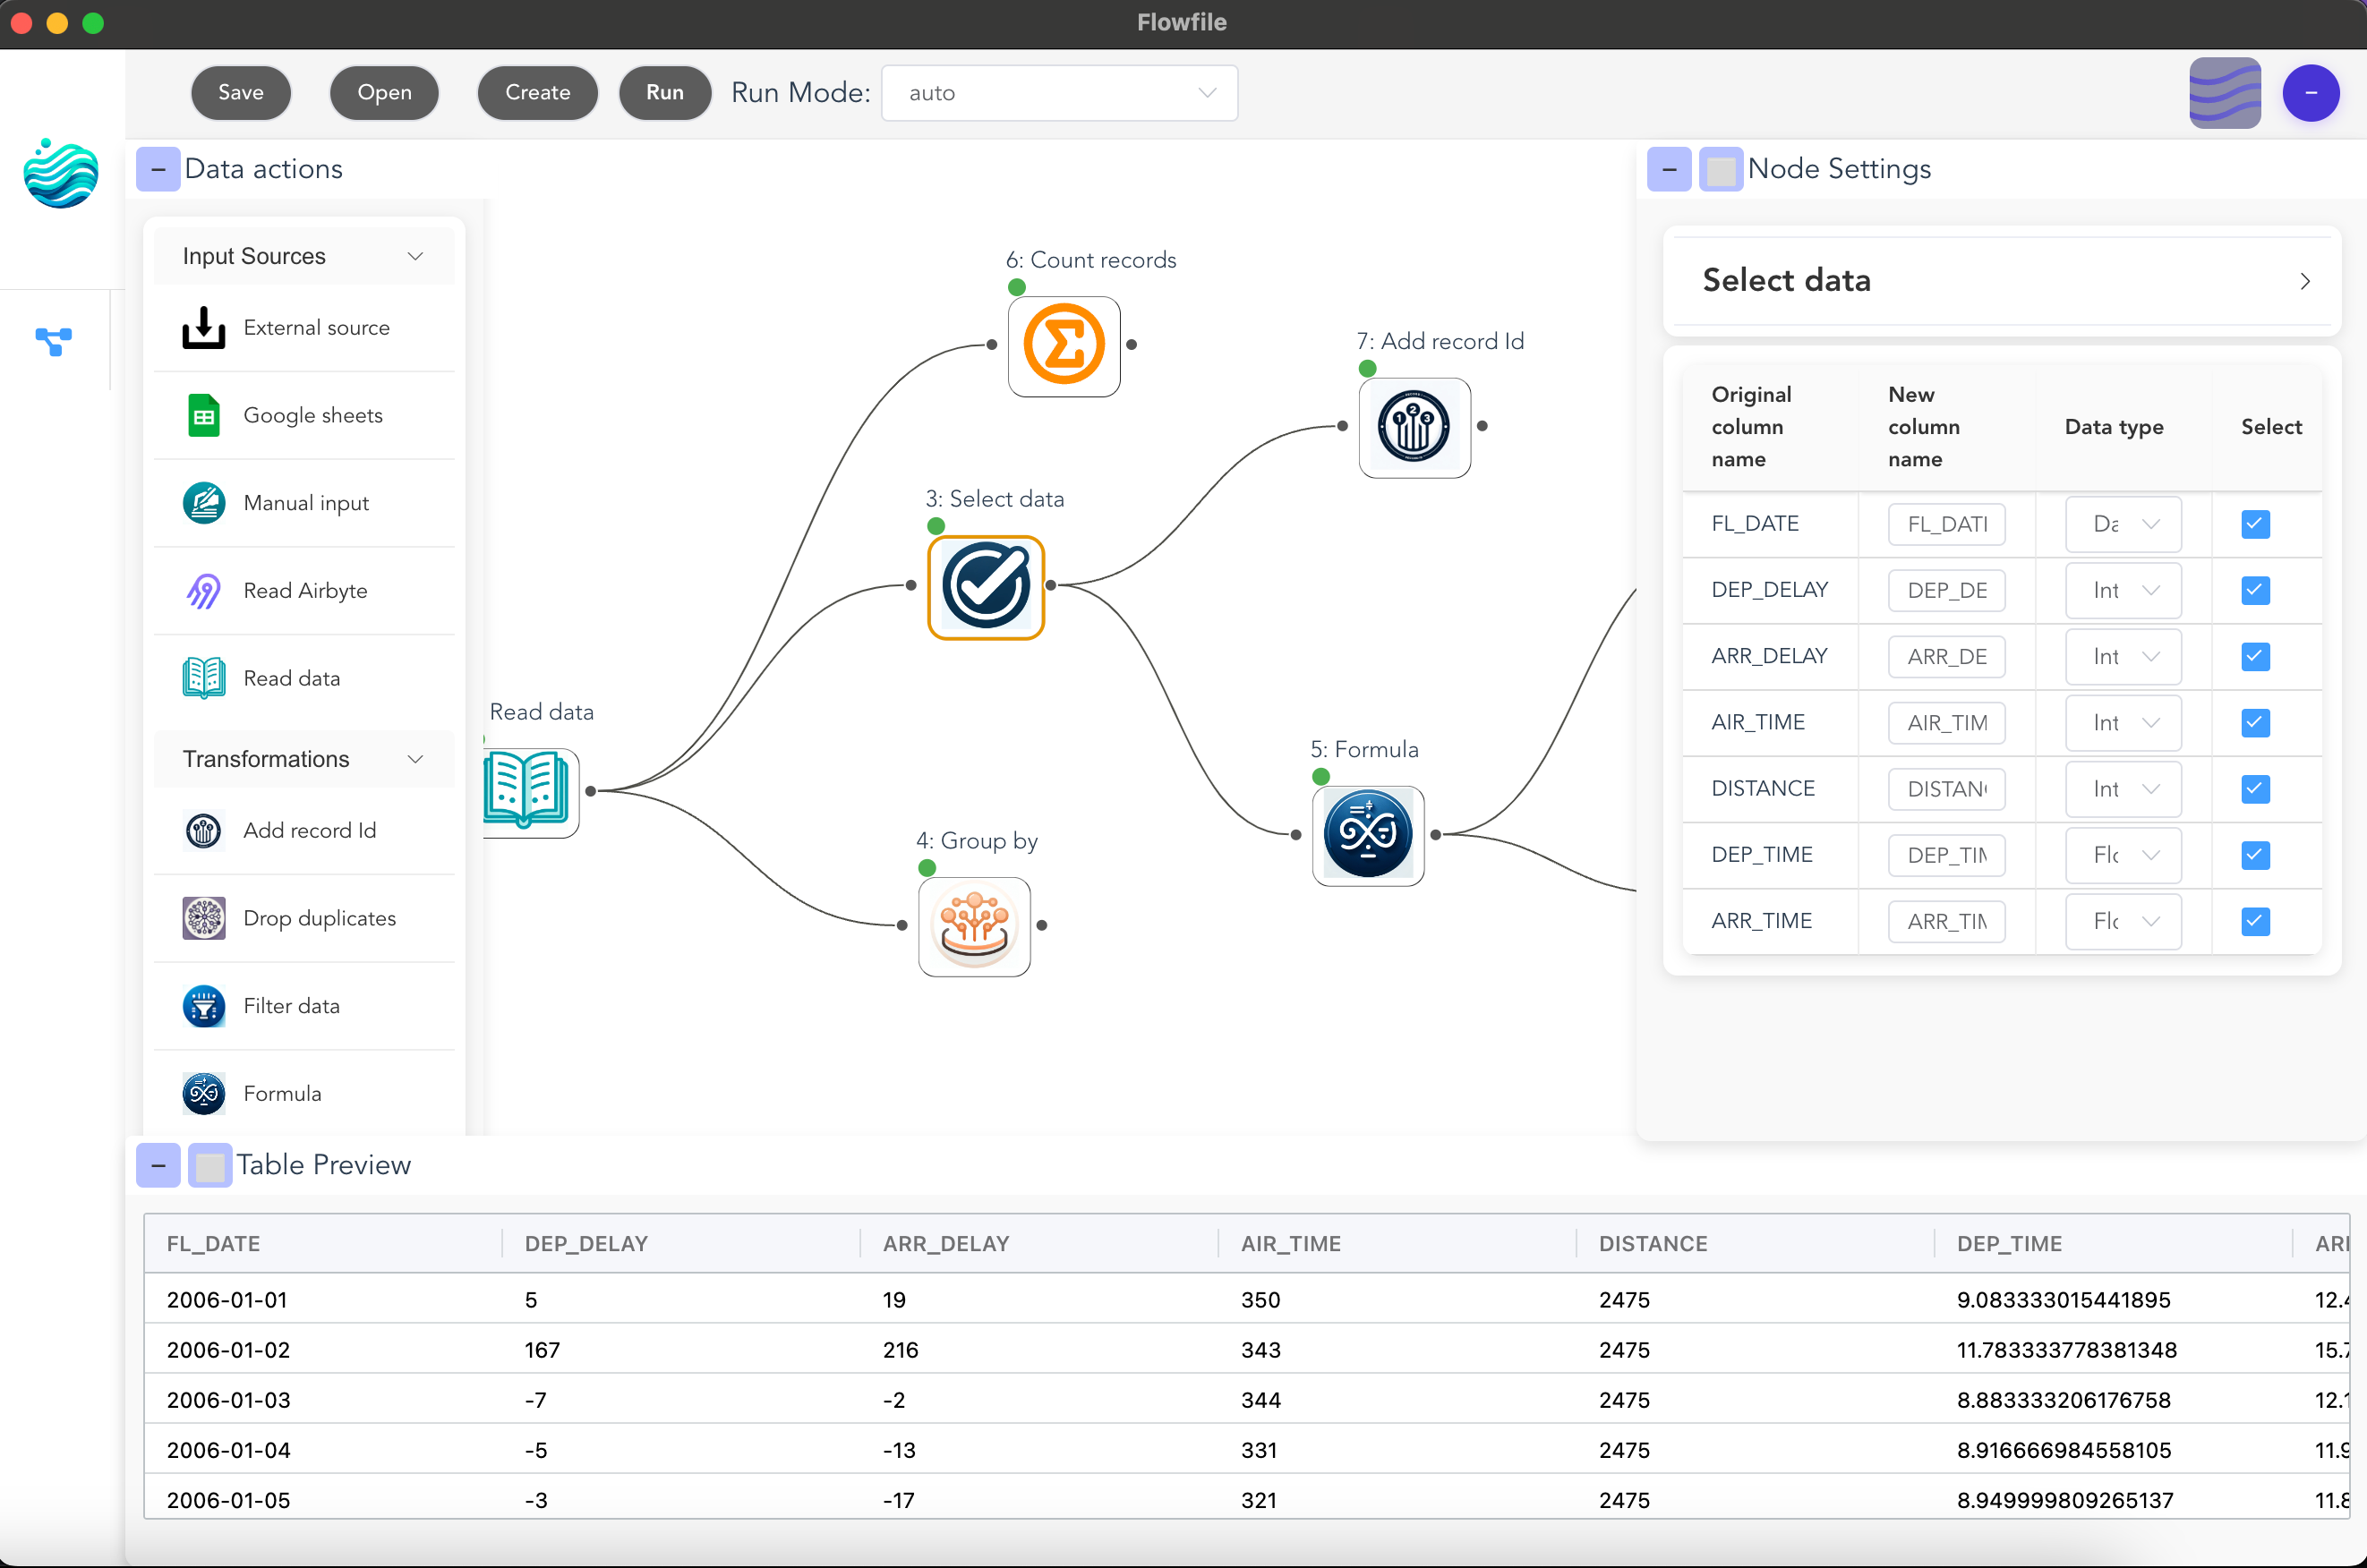Run the current flow
This screenshot has width=2367, height=1568.
tap(664, 92)
